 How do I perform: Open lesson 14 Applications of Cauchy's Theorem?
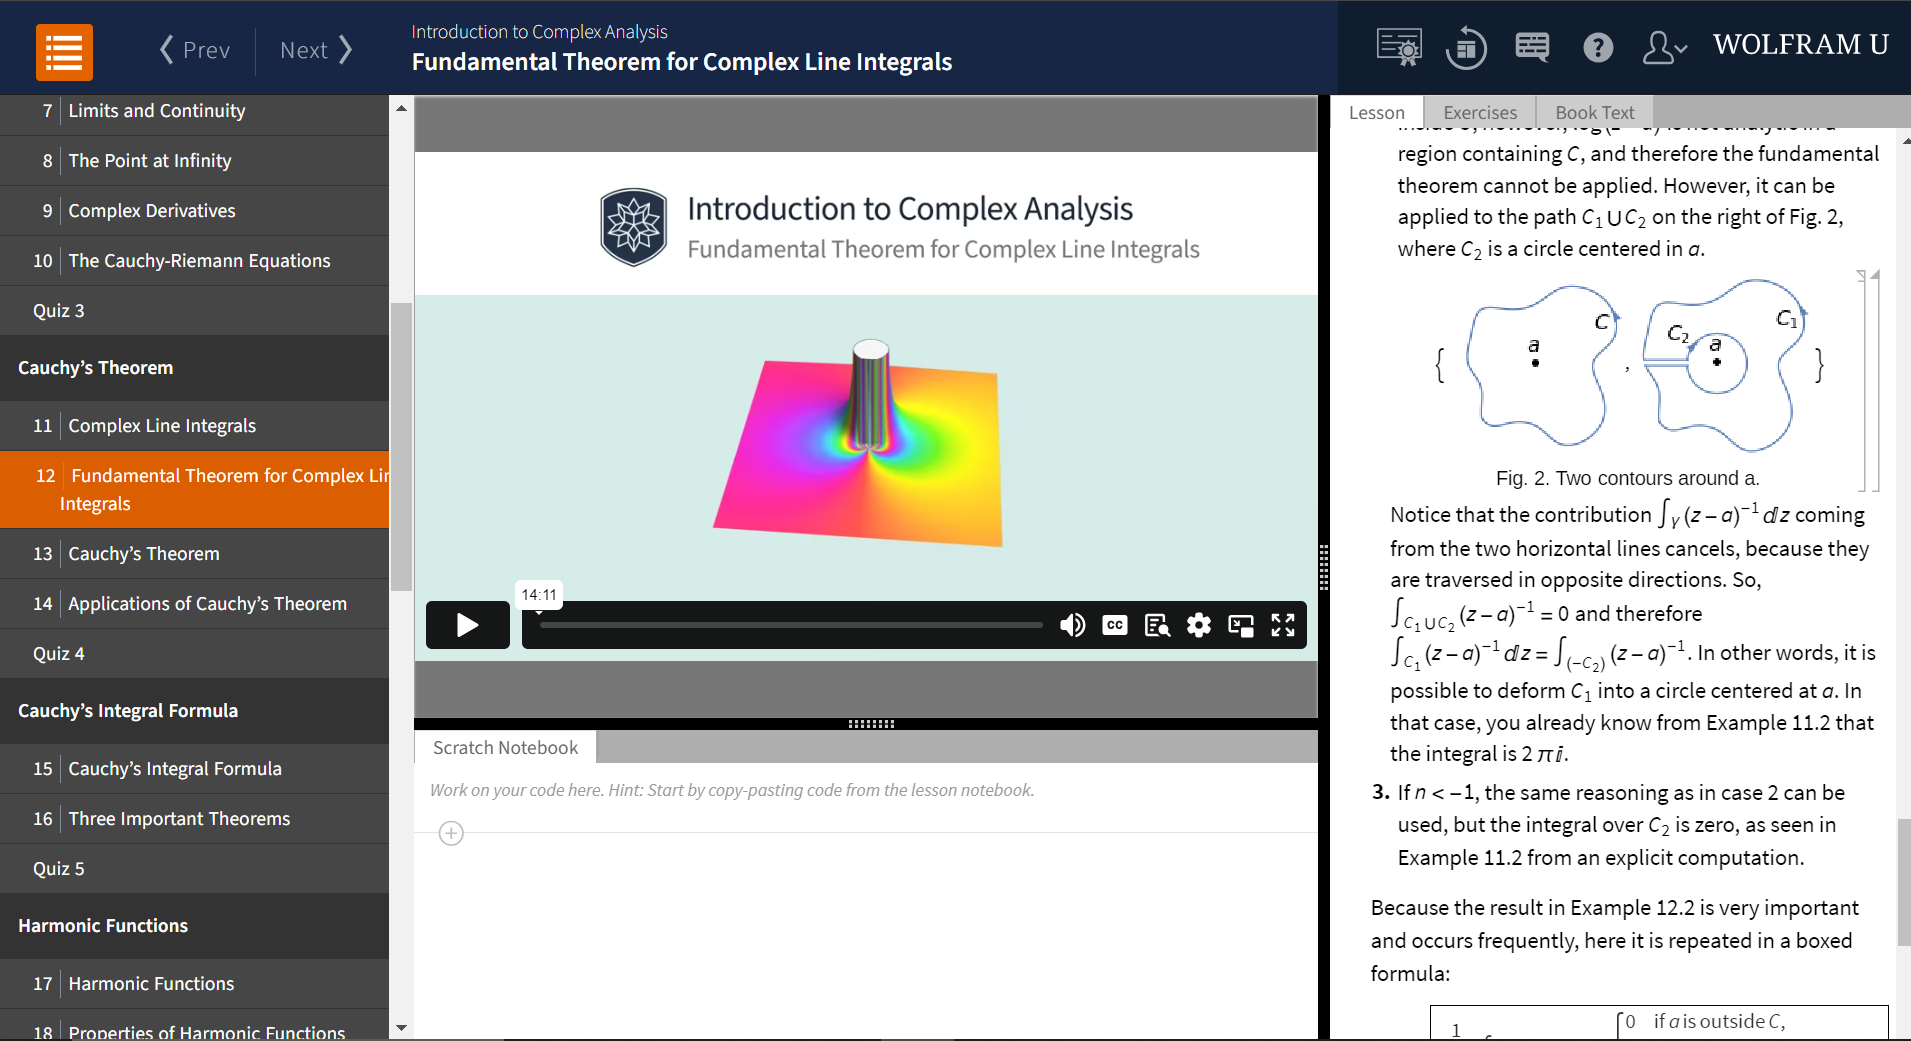(194, 604)
